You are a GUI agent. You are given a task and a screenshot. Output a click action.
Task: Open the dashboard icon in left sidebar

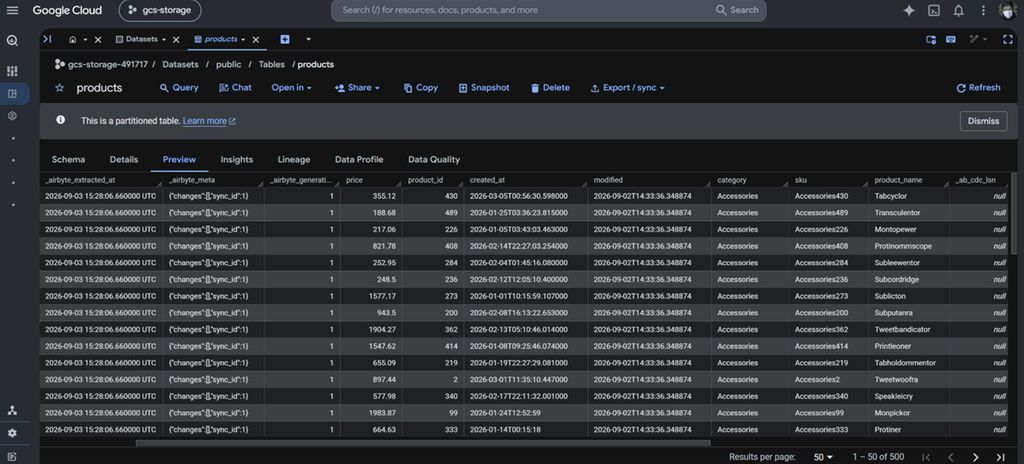12,71
